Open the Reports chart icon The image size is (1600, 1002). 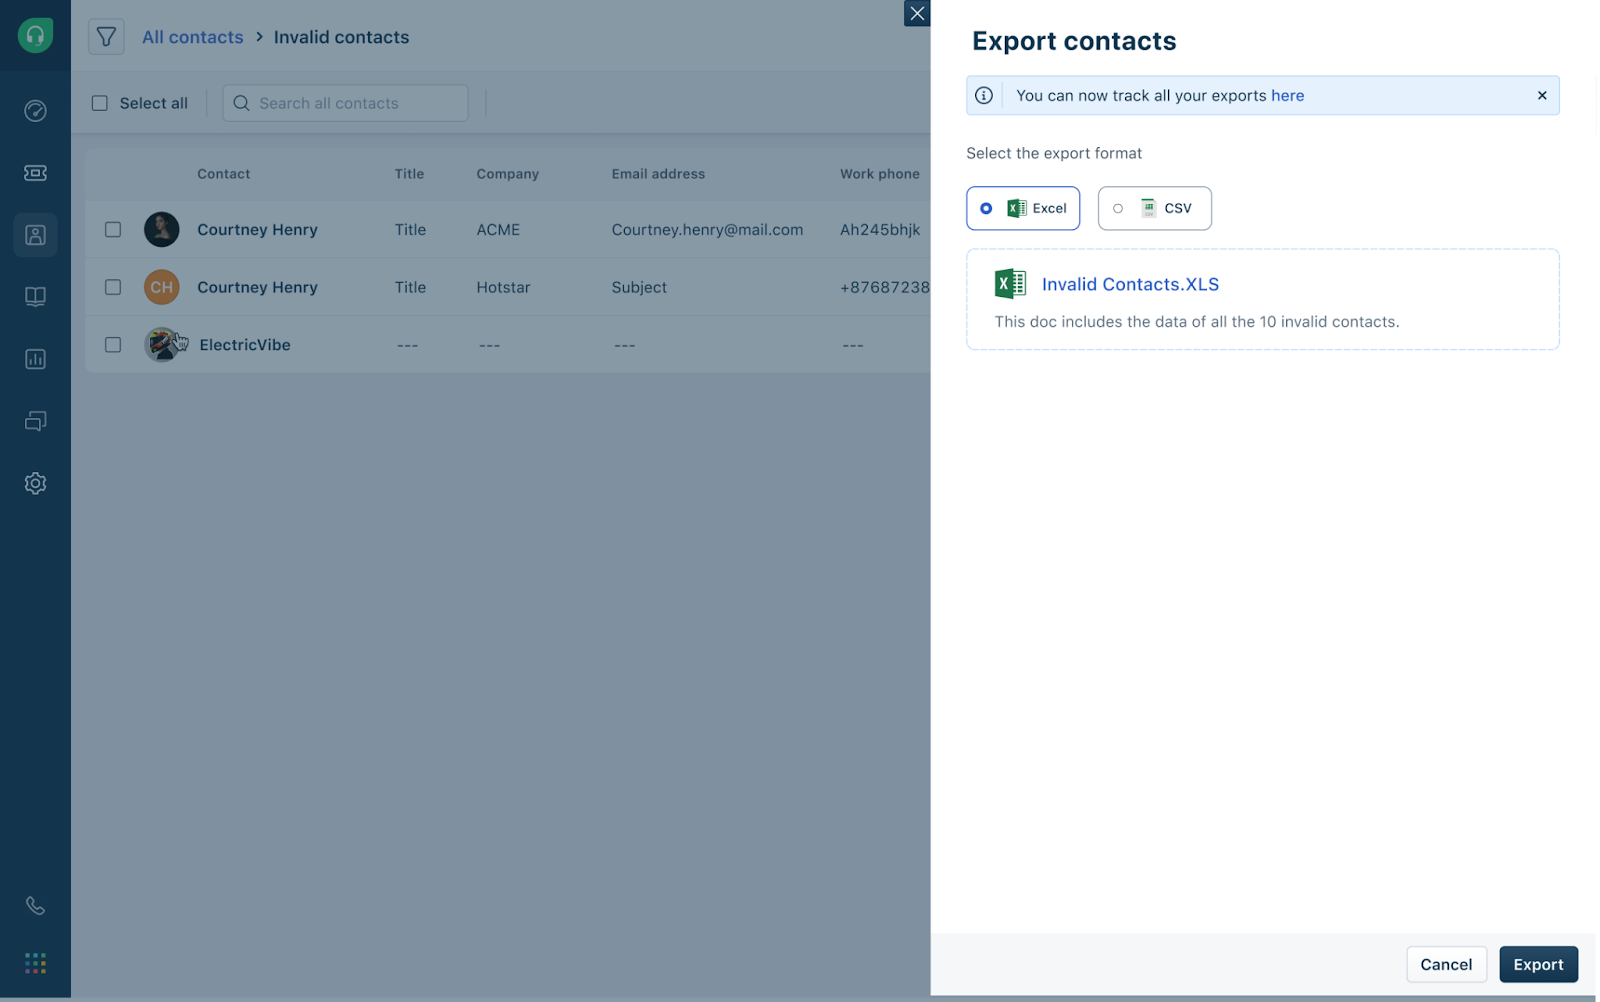[x=35, y=359]
